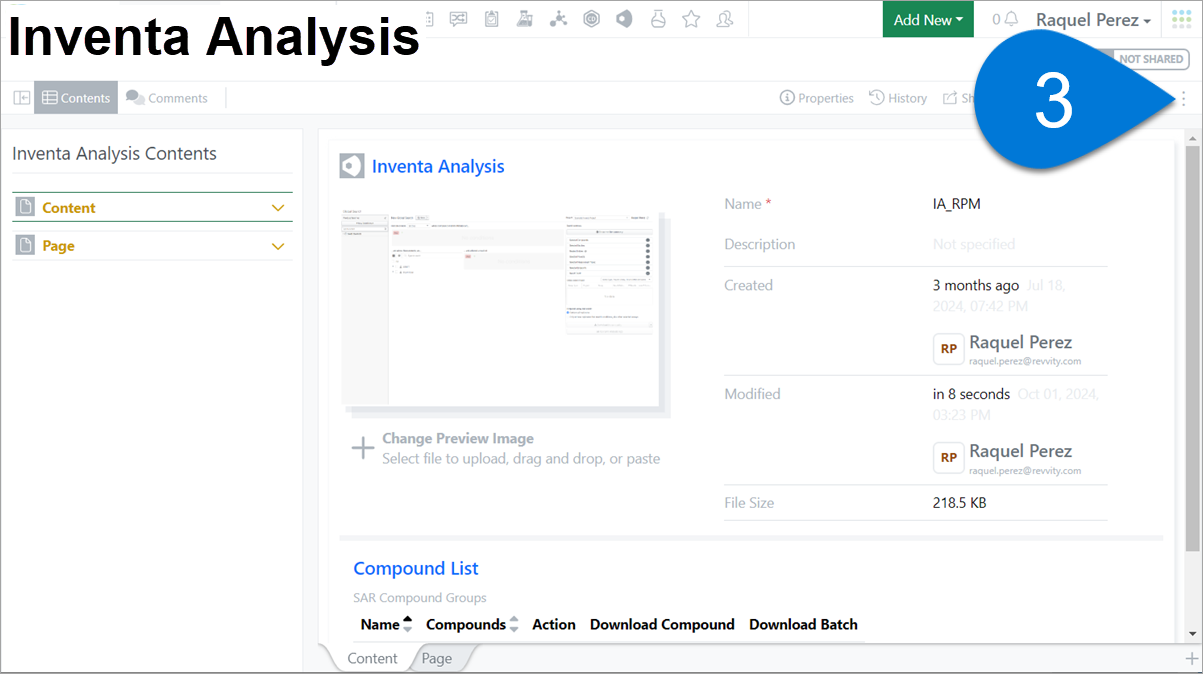Select the chemistry flask experiment icon
This screenshot has height=674, width=1203.
[524, 18]
